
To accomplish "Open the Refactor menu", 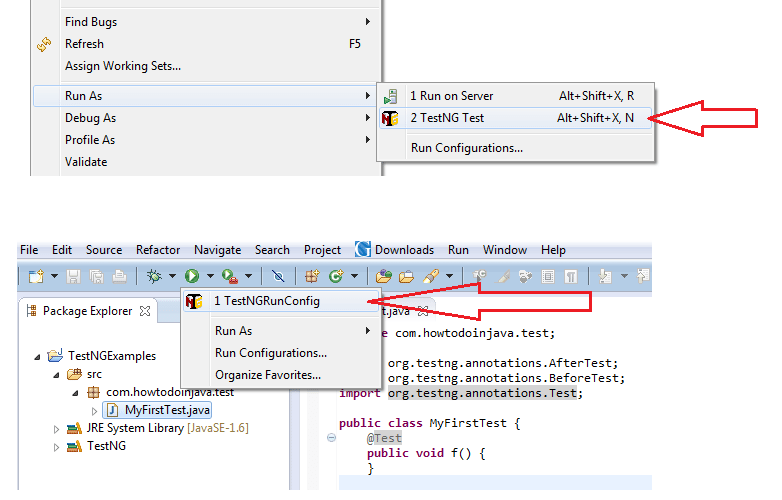I will [x=158, y=250].
